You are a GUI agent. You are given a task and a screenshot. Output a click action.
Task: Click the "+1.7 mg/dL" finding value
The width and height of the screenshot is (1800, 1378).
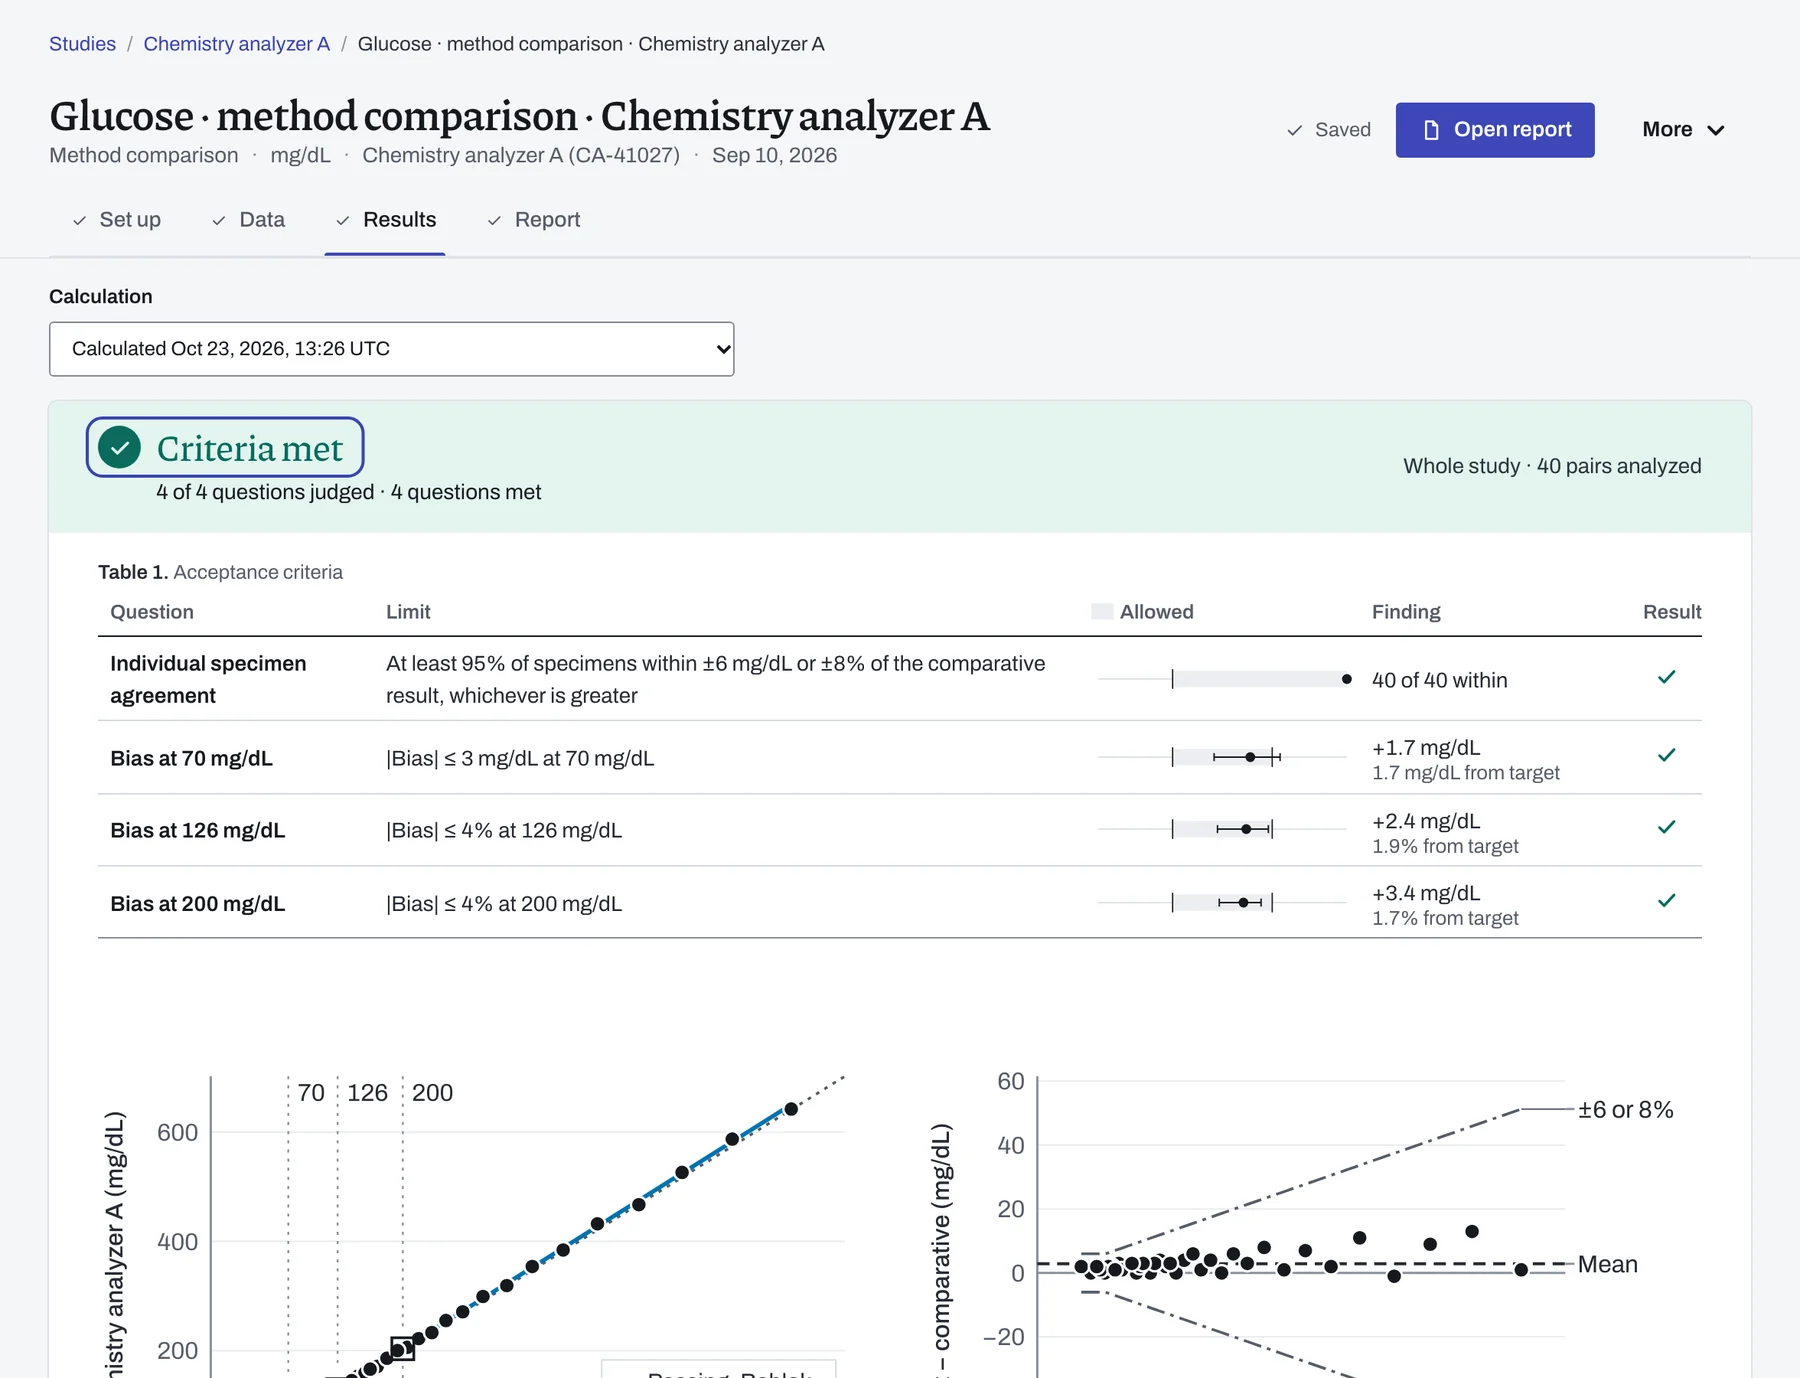tap(1426, 748)
